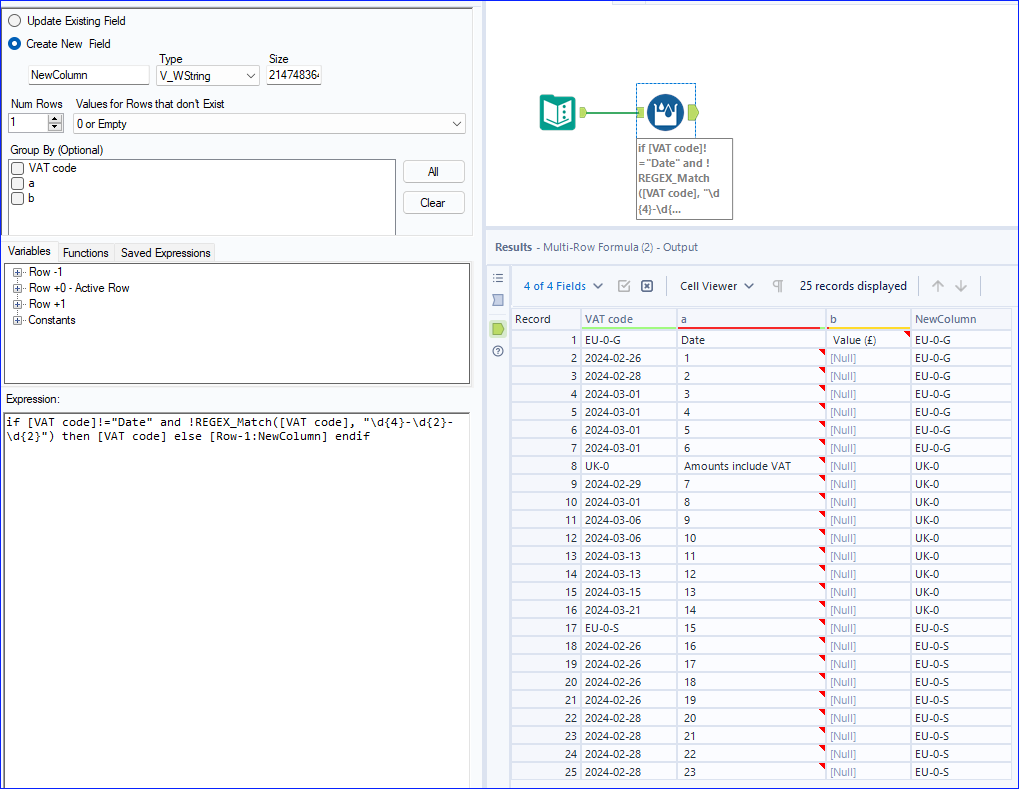Click the help question mark icon
This screenshot has width=1019, height=789.
498,351
